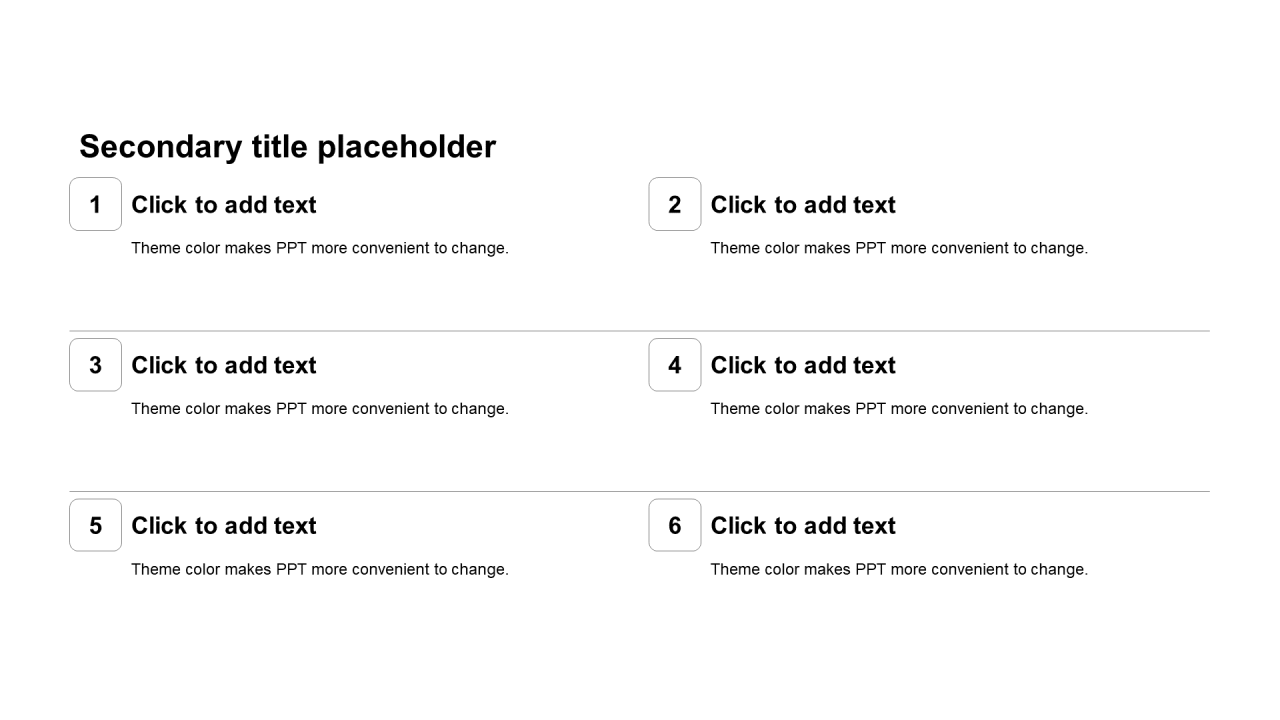This screenshot has width=1280, height=720.
Task: Click the numbered box labeled 5
Action: click(95, 525)
